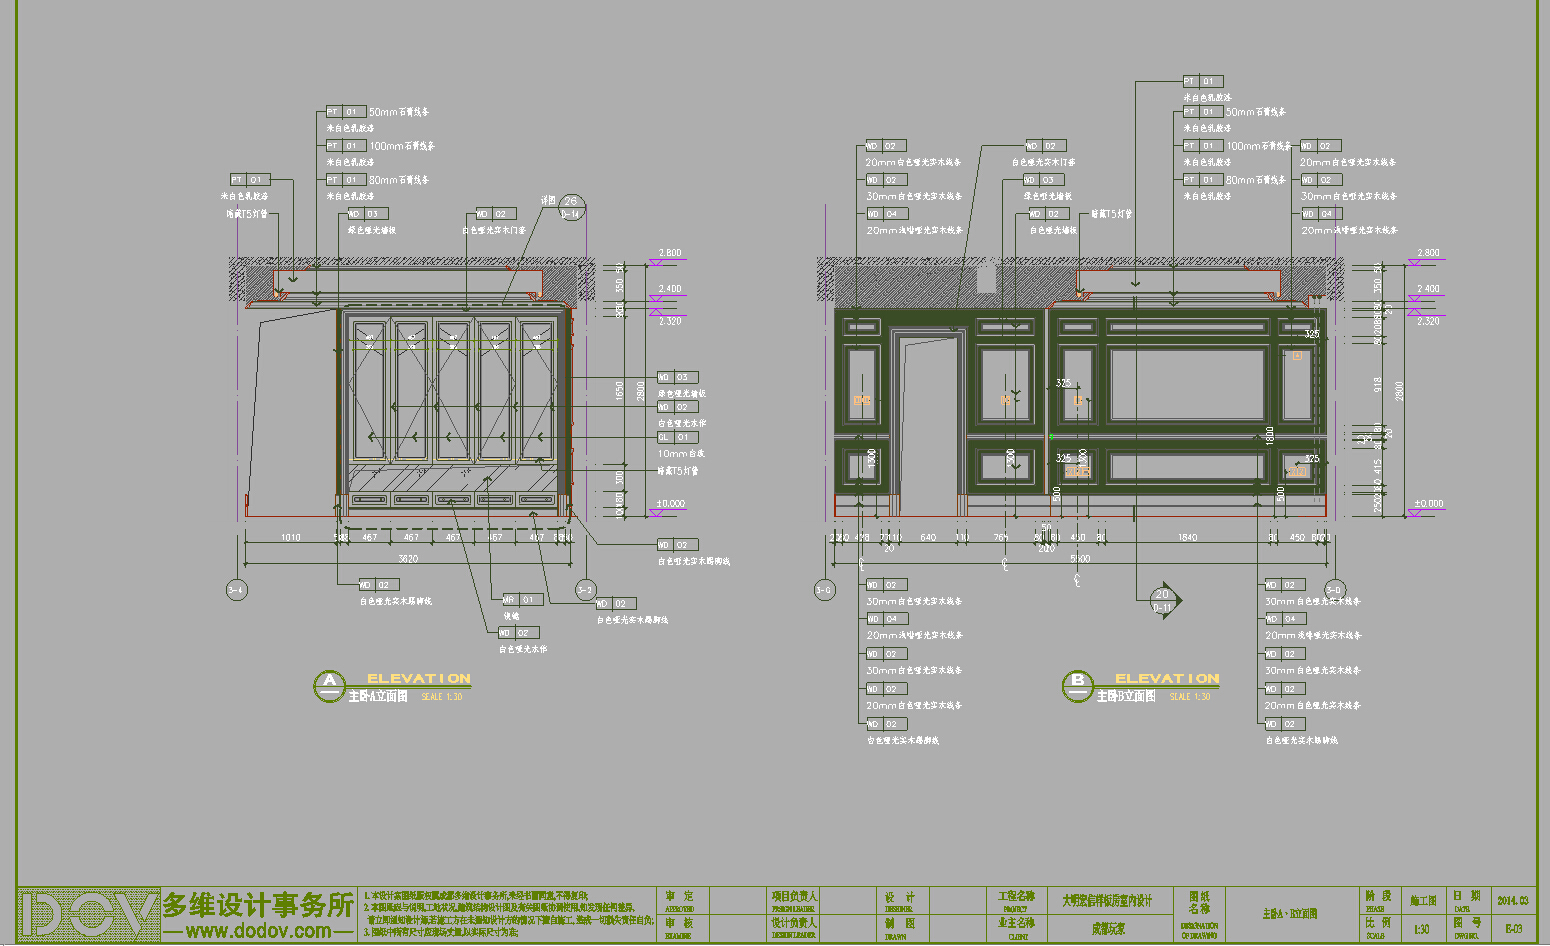Click the MR 01 material tag
1550x946 pixels.
point(522,600)
